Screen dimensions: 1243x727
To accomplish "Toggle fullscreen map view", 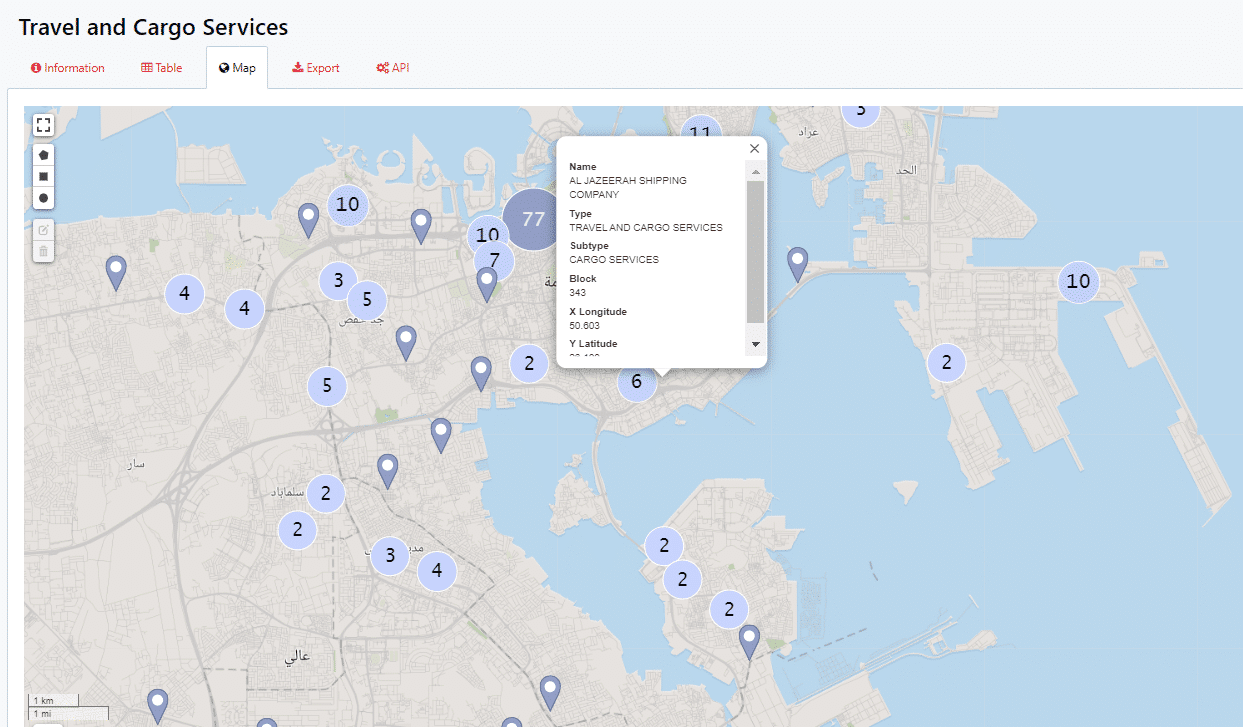I will pyautogui.click(x=43, y=125).
